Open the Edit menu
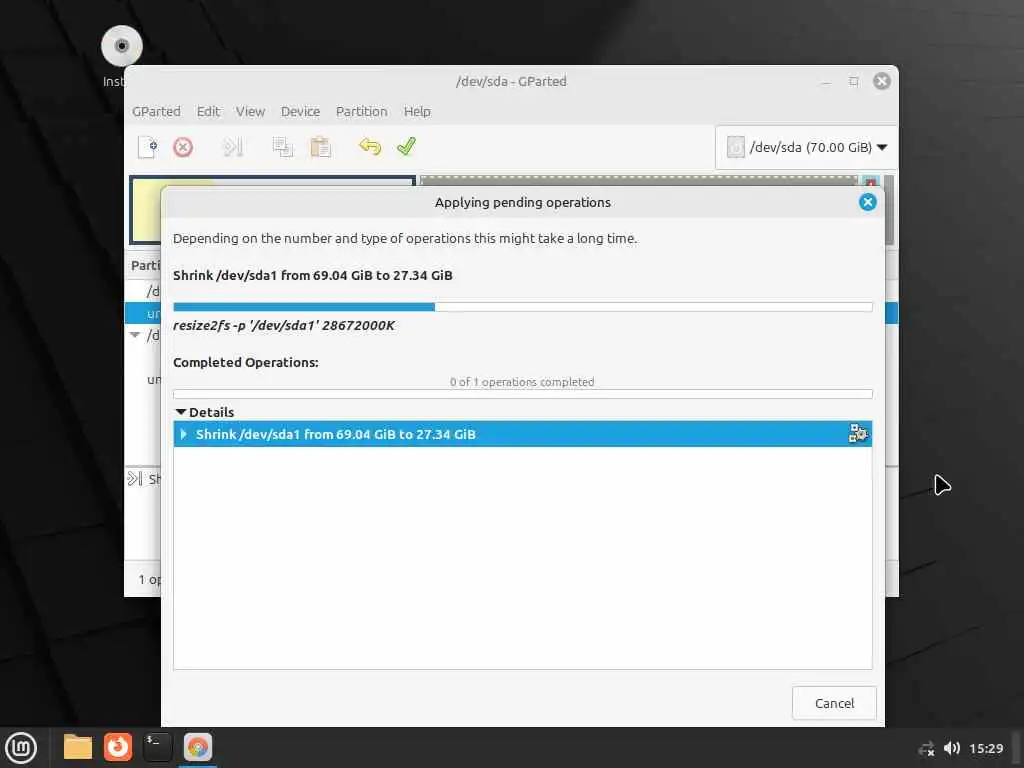This screenshot has height=768, width=1024. click(x=208, y=112)
